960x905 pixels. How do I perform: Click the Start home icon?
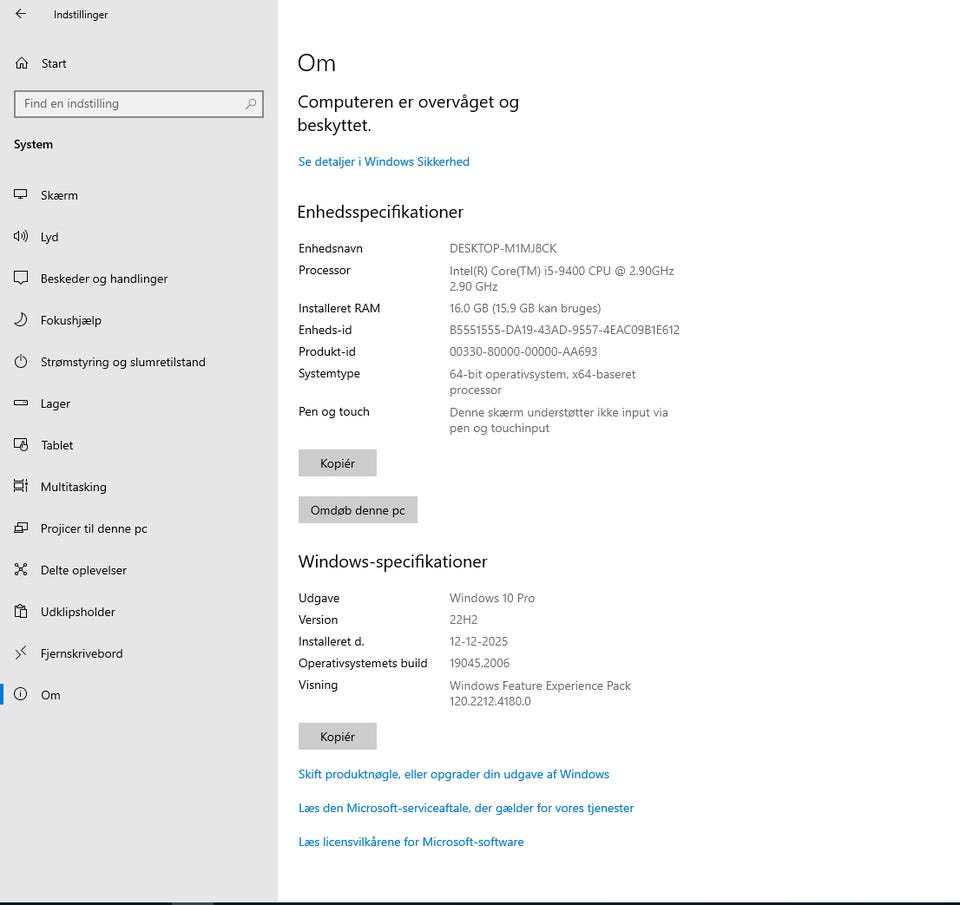[21, 63]
